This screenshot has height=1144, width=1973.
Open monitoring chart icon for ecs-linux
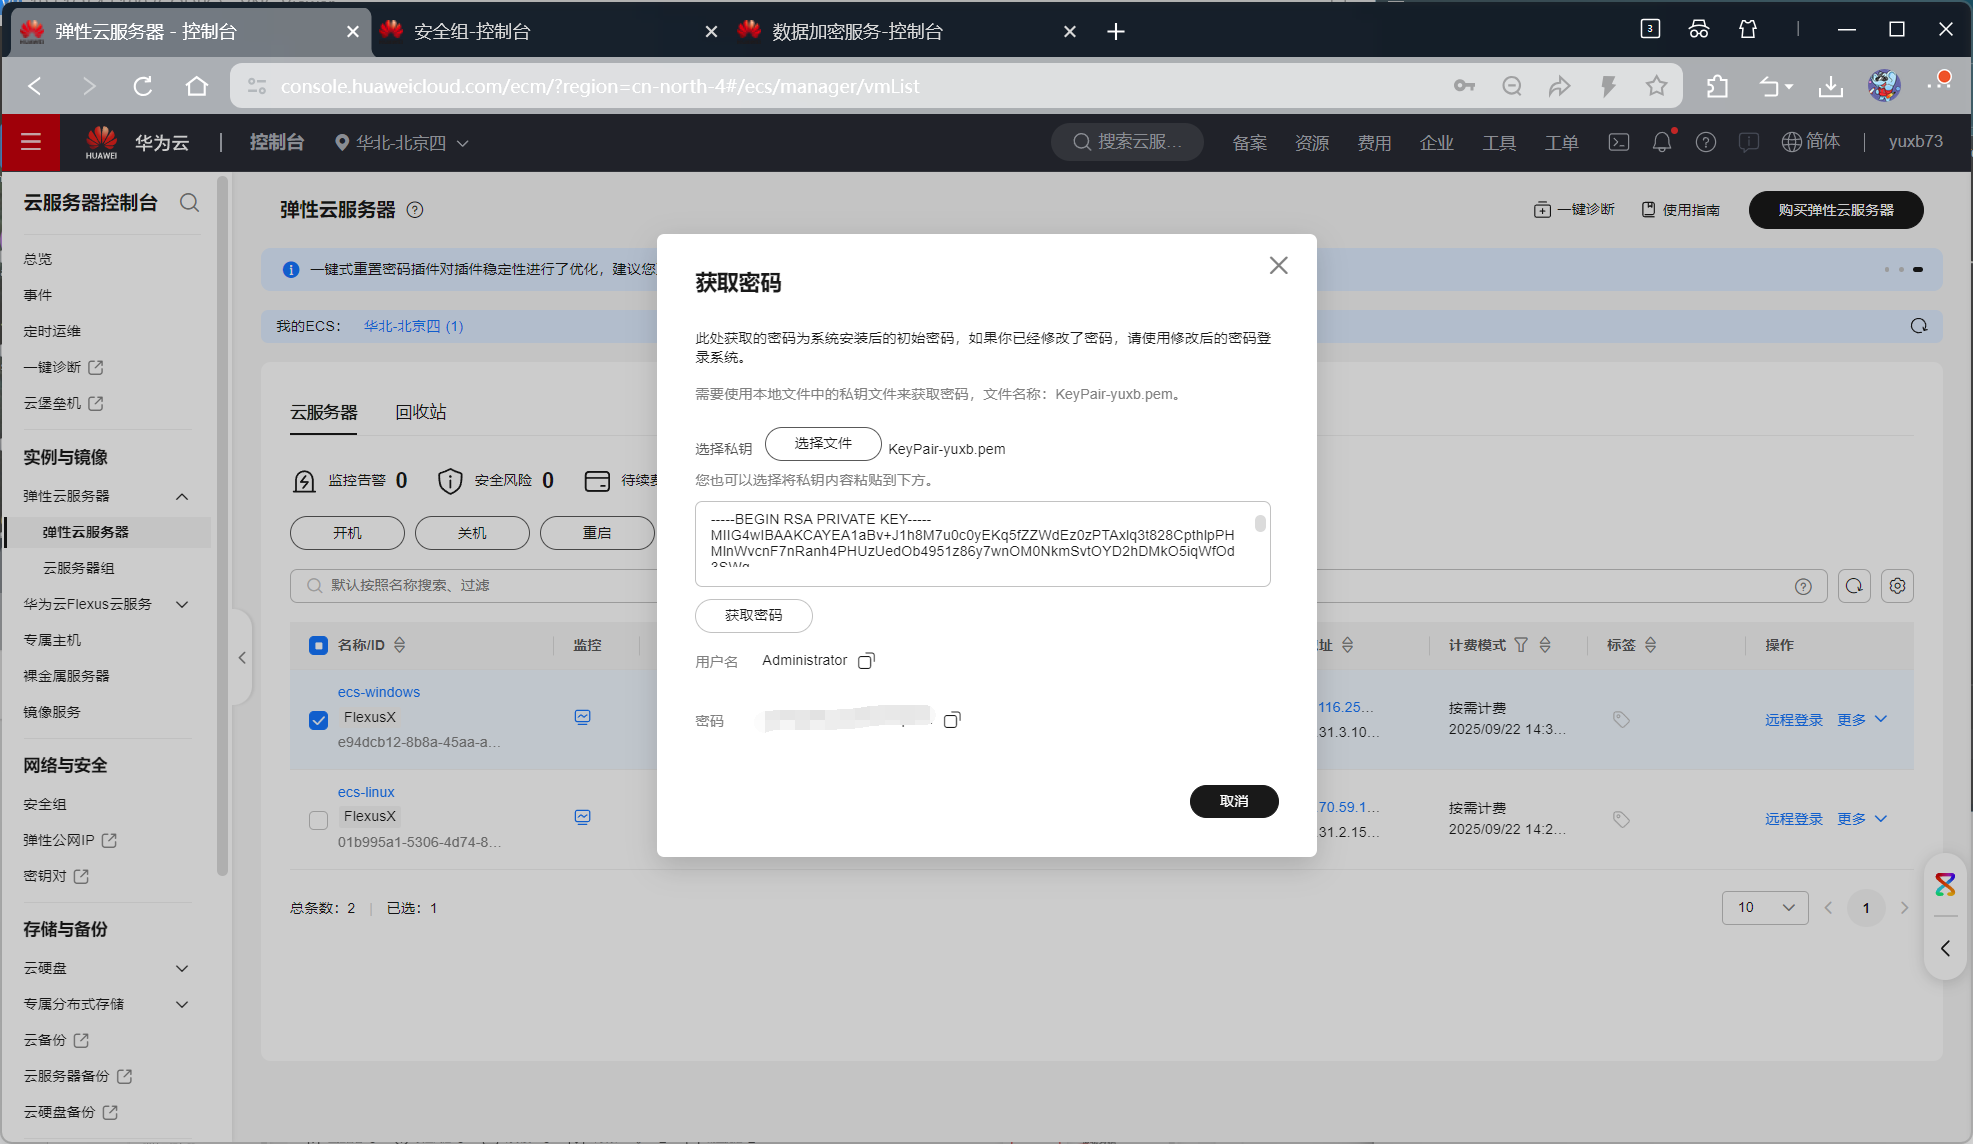coord(583,817)
